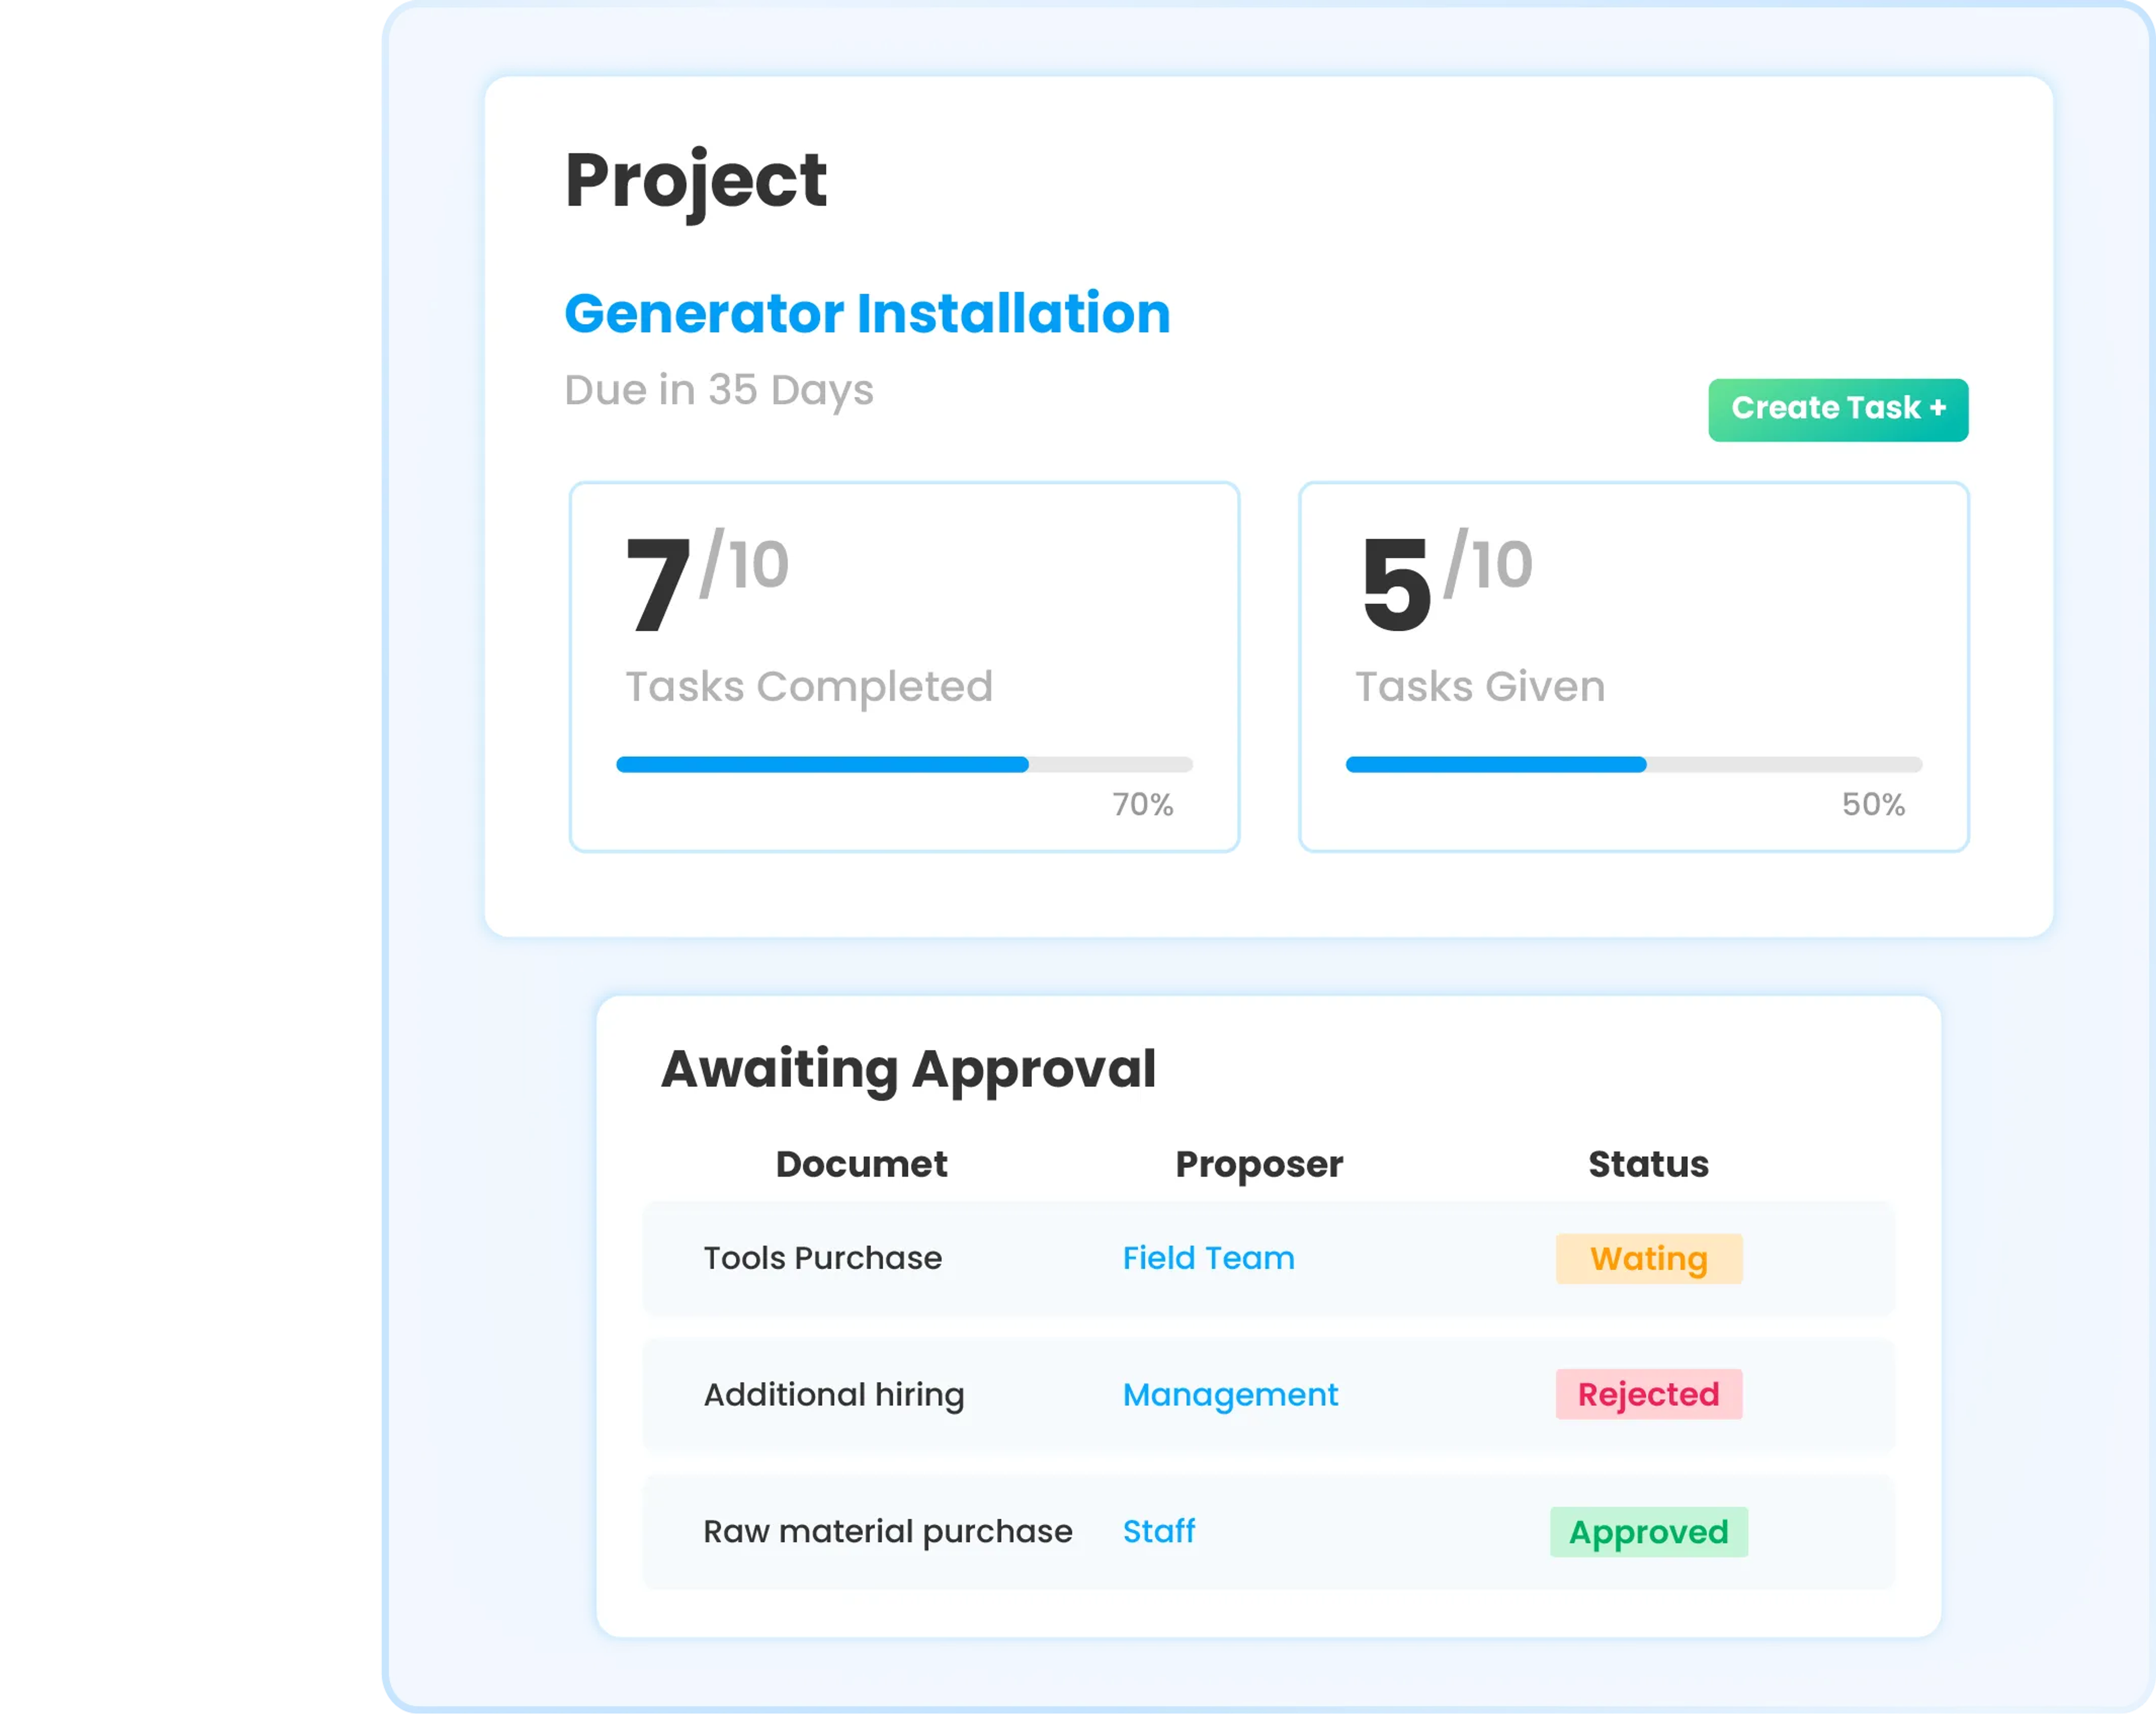2156x1714 pixels.
Task: Click the Tasks Completed progress bar
Action: coord(905,764)
